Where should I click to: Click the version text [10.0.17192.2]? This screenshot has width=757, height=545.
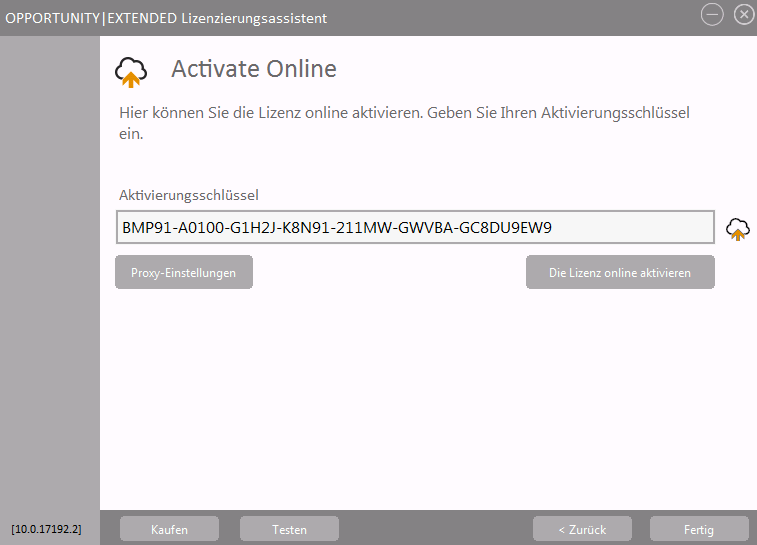46,529
